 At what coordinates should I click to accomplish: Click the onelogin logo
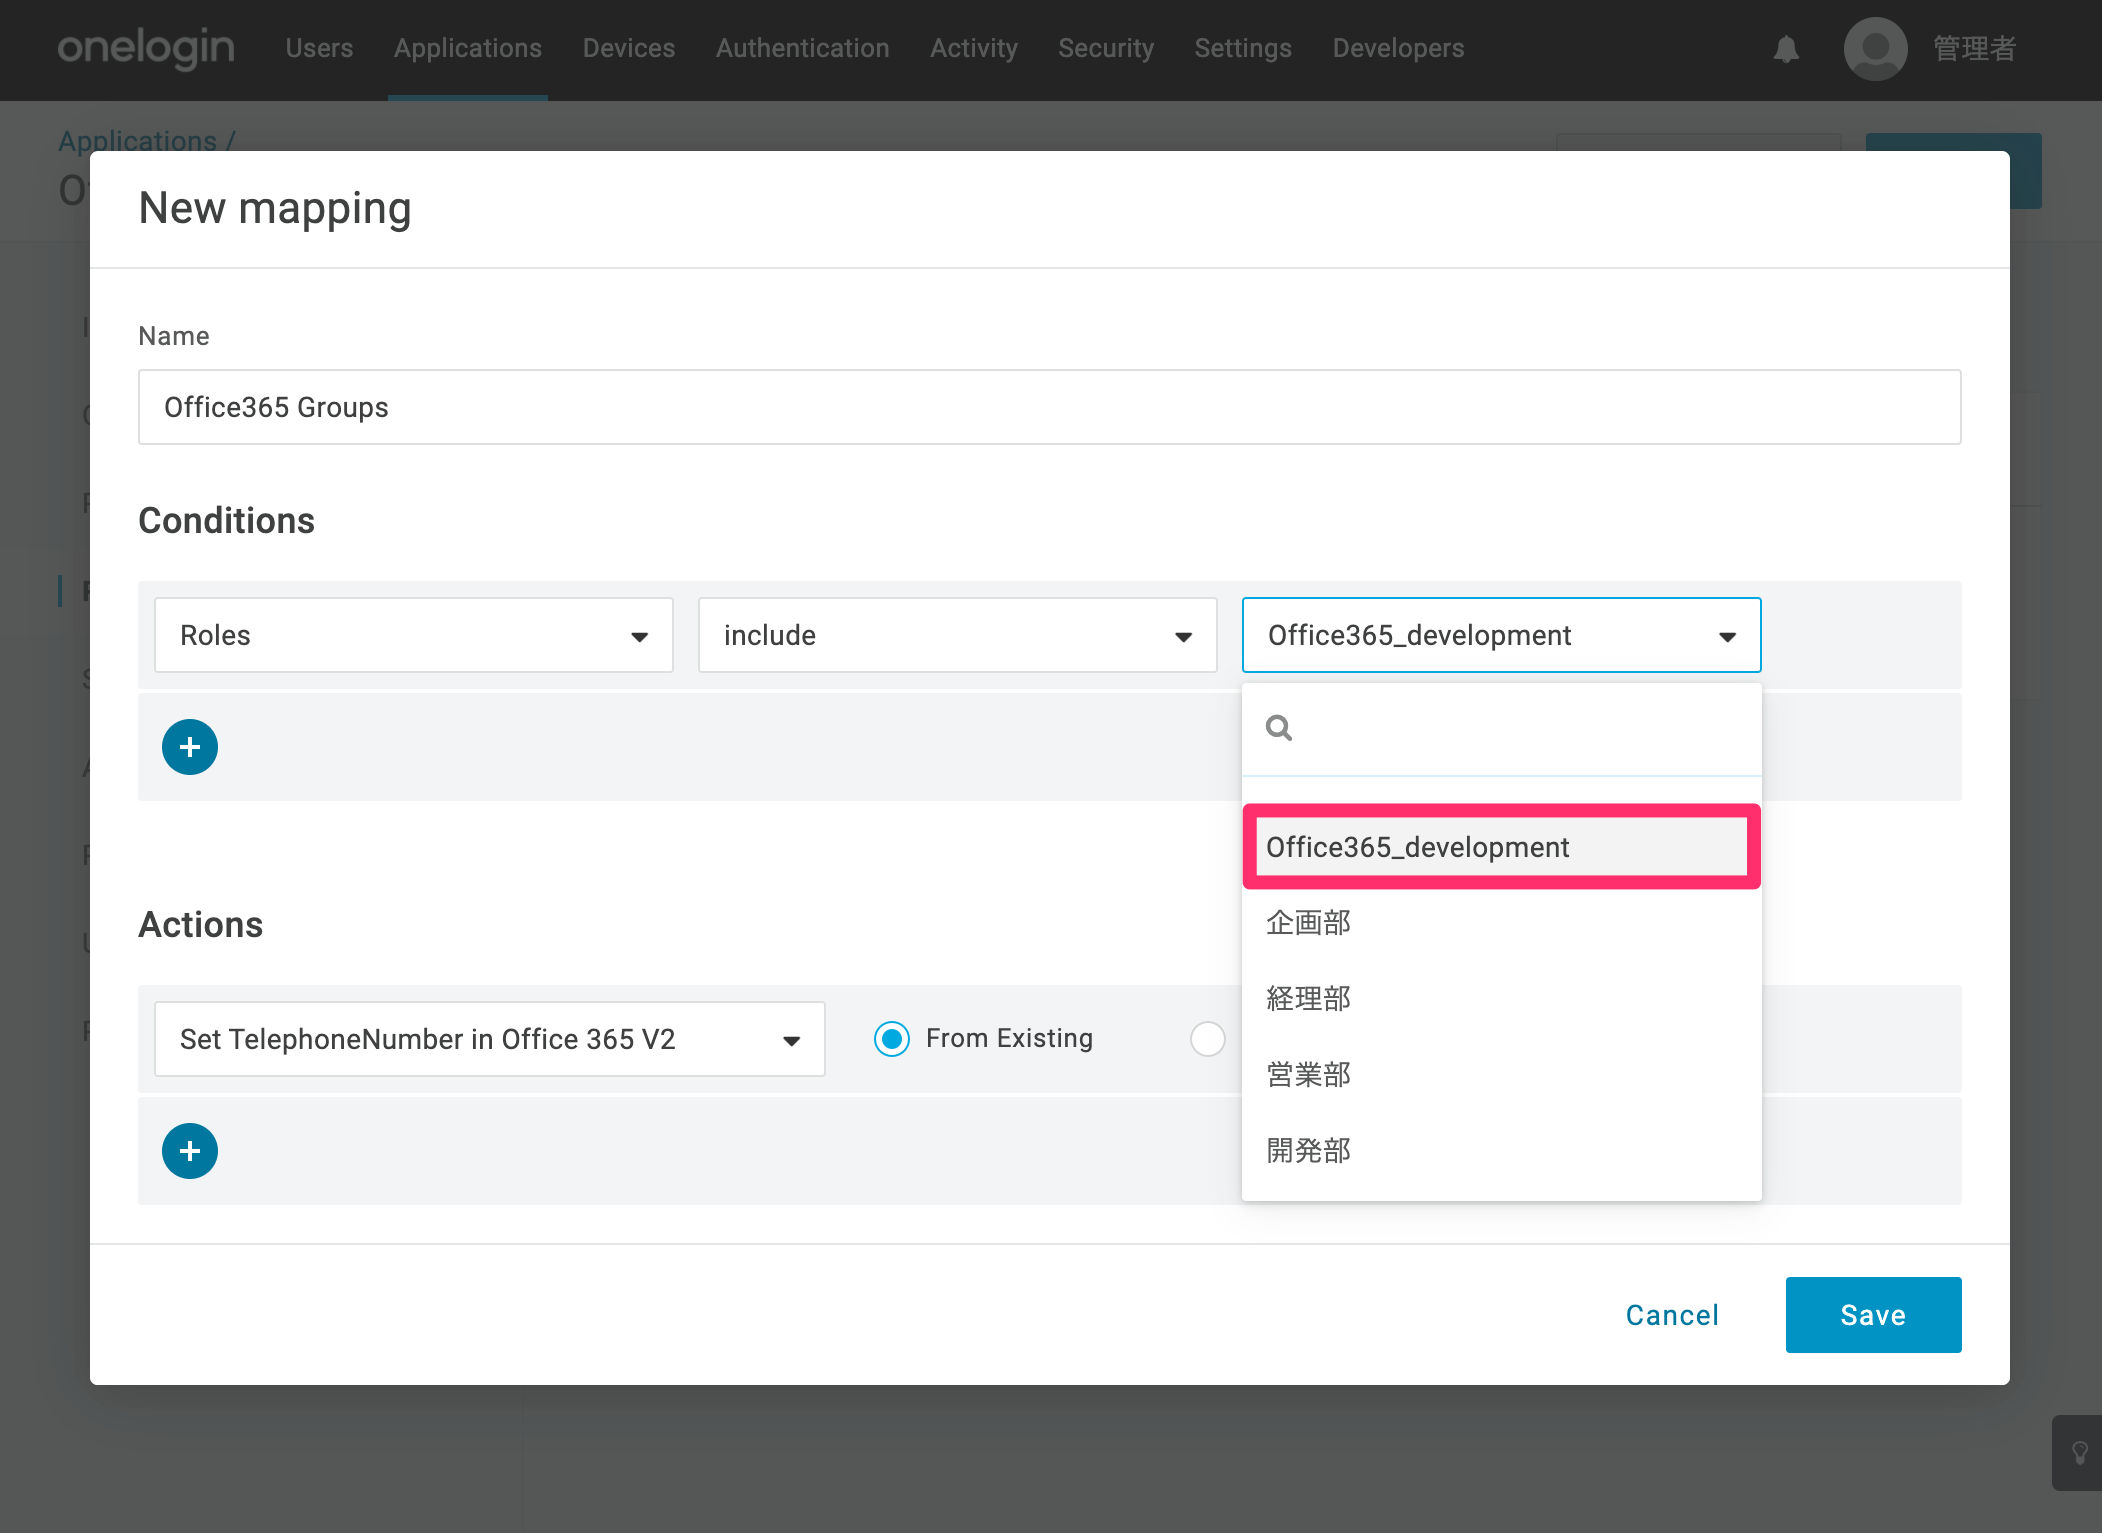[x=146, y=48]
